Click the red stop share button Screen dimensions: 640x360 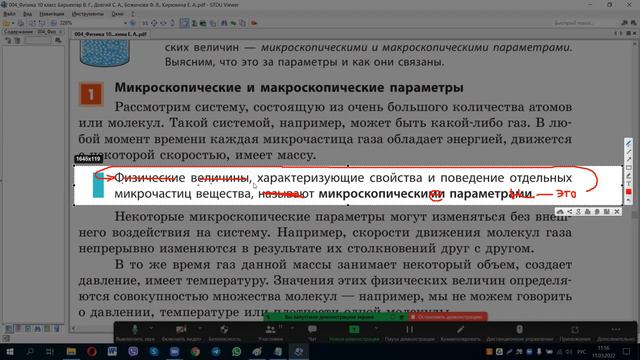pyautogui.click(x=448, y=317)
